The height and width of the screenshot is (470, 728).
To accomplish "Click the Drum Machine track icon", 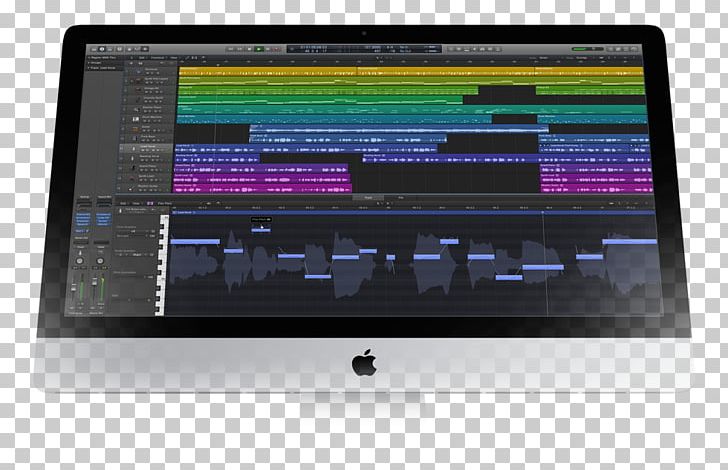I will [x=136, y=119].
